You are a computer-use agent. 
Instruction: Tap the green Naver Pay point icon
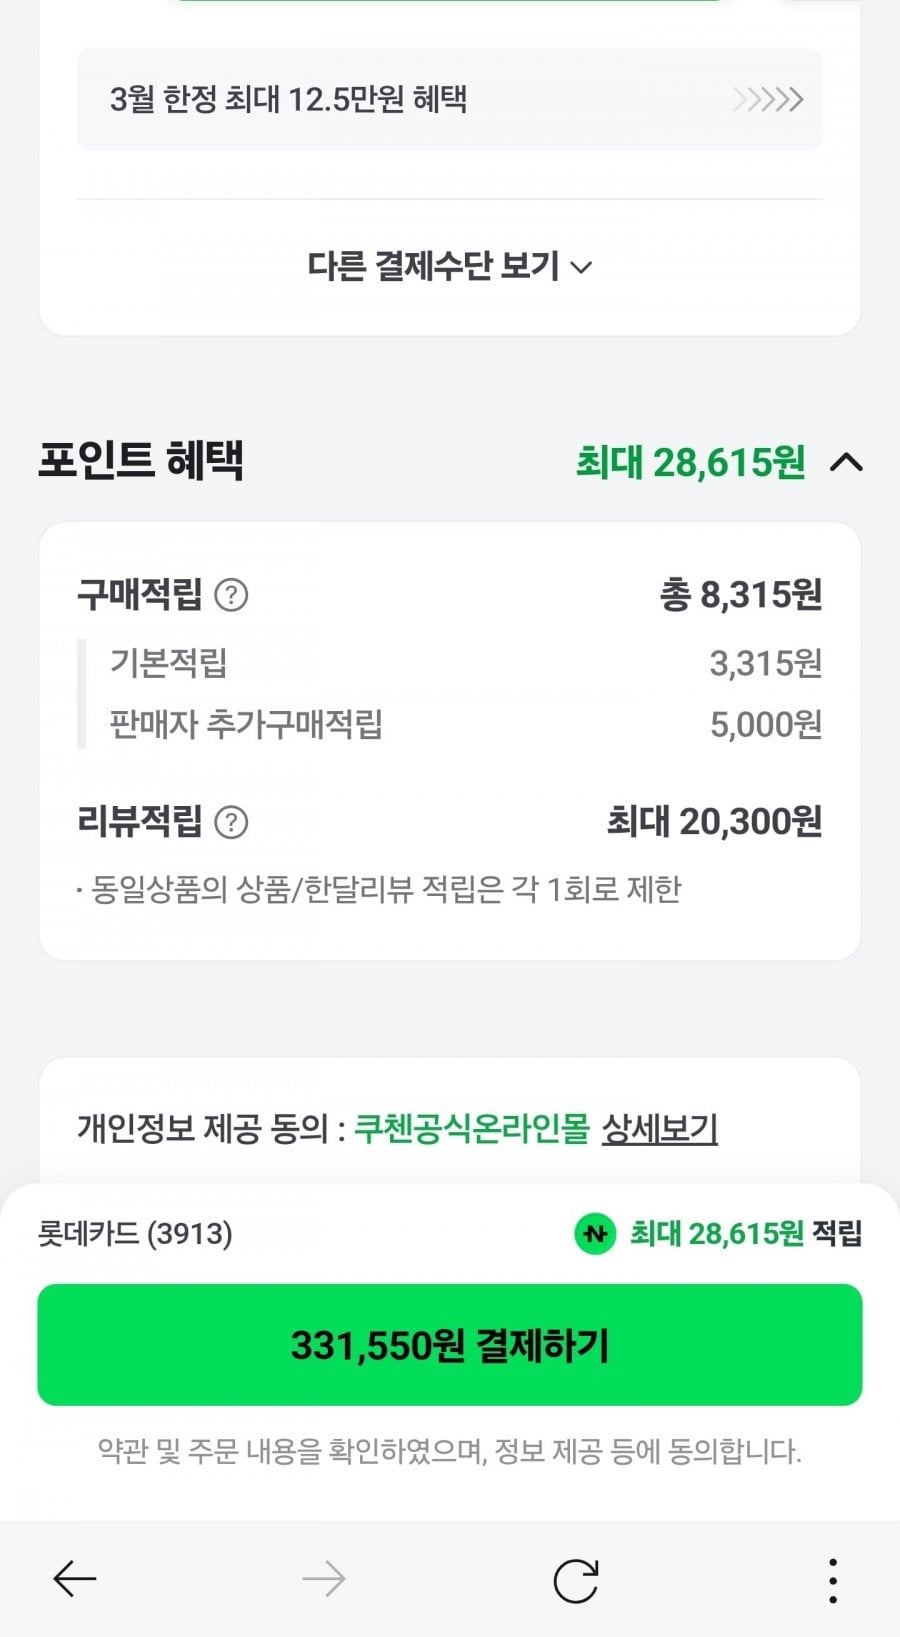pos(595,1234)
